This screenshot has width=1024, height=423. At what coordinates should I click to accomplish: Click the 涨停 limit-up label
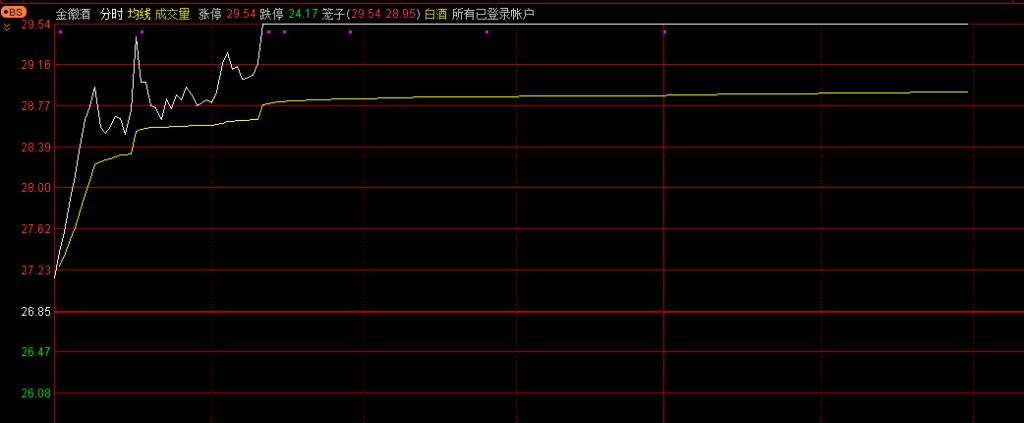tap(210, 14)
